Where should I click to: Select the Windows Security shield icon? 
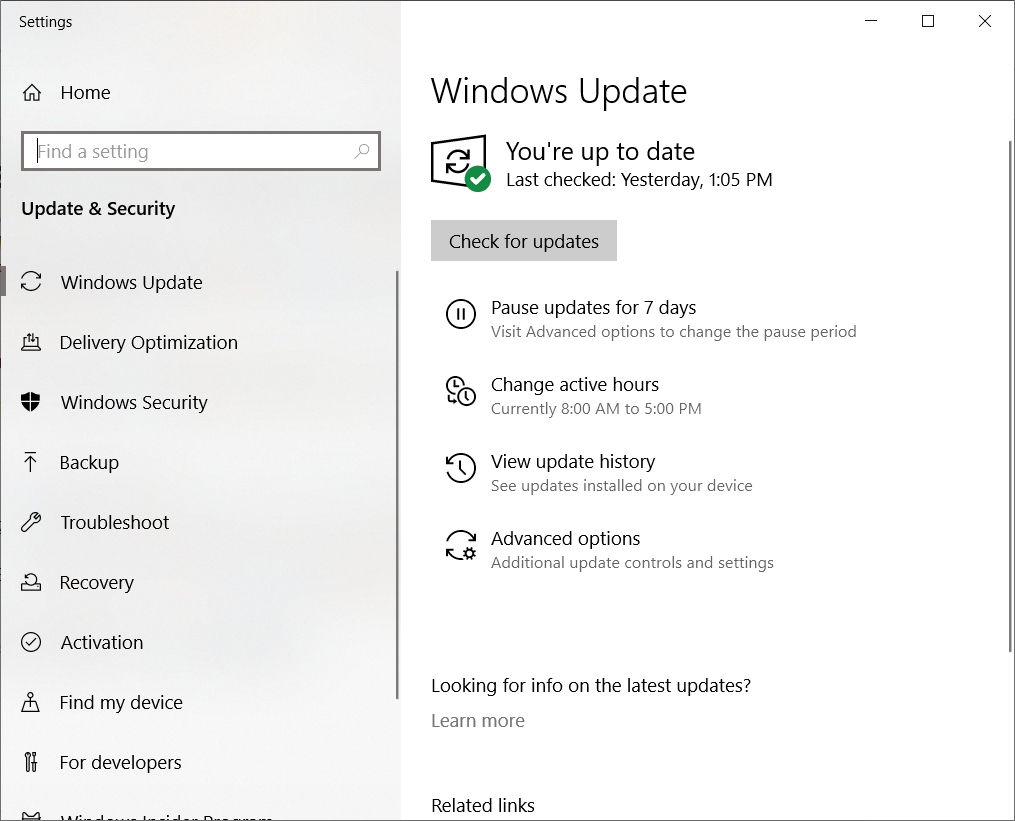(31, 403)
